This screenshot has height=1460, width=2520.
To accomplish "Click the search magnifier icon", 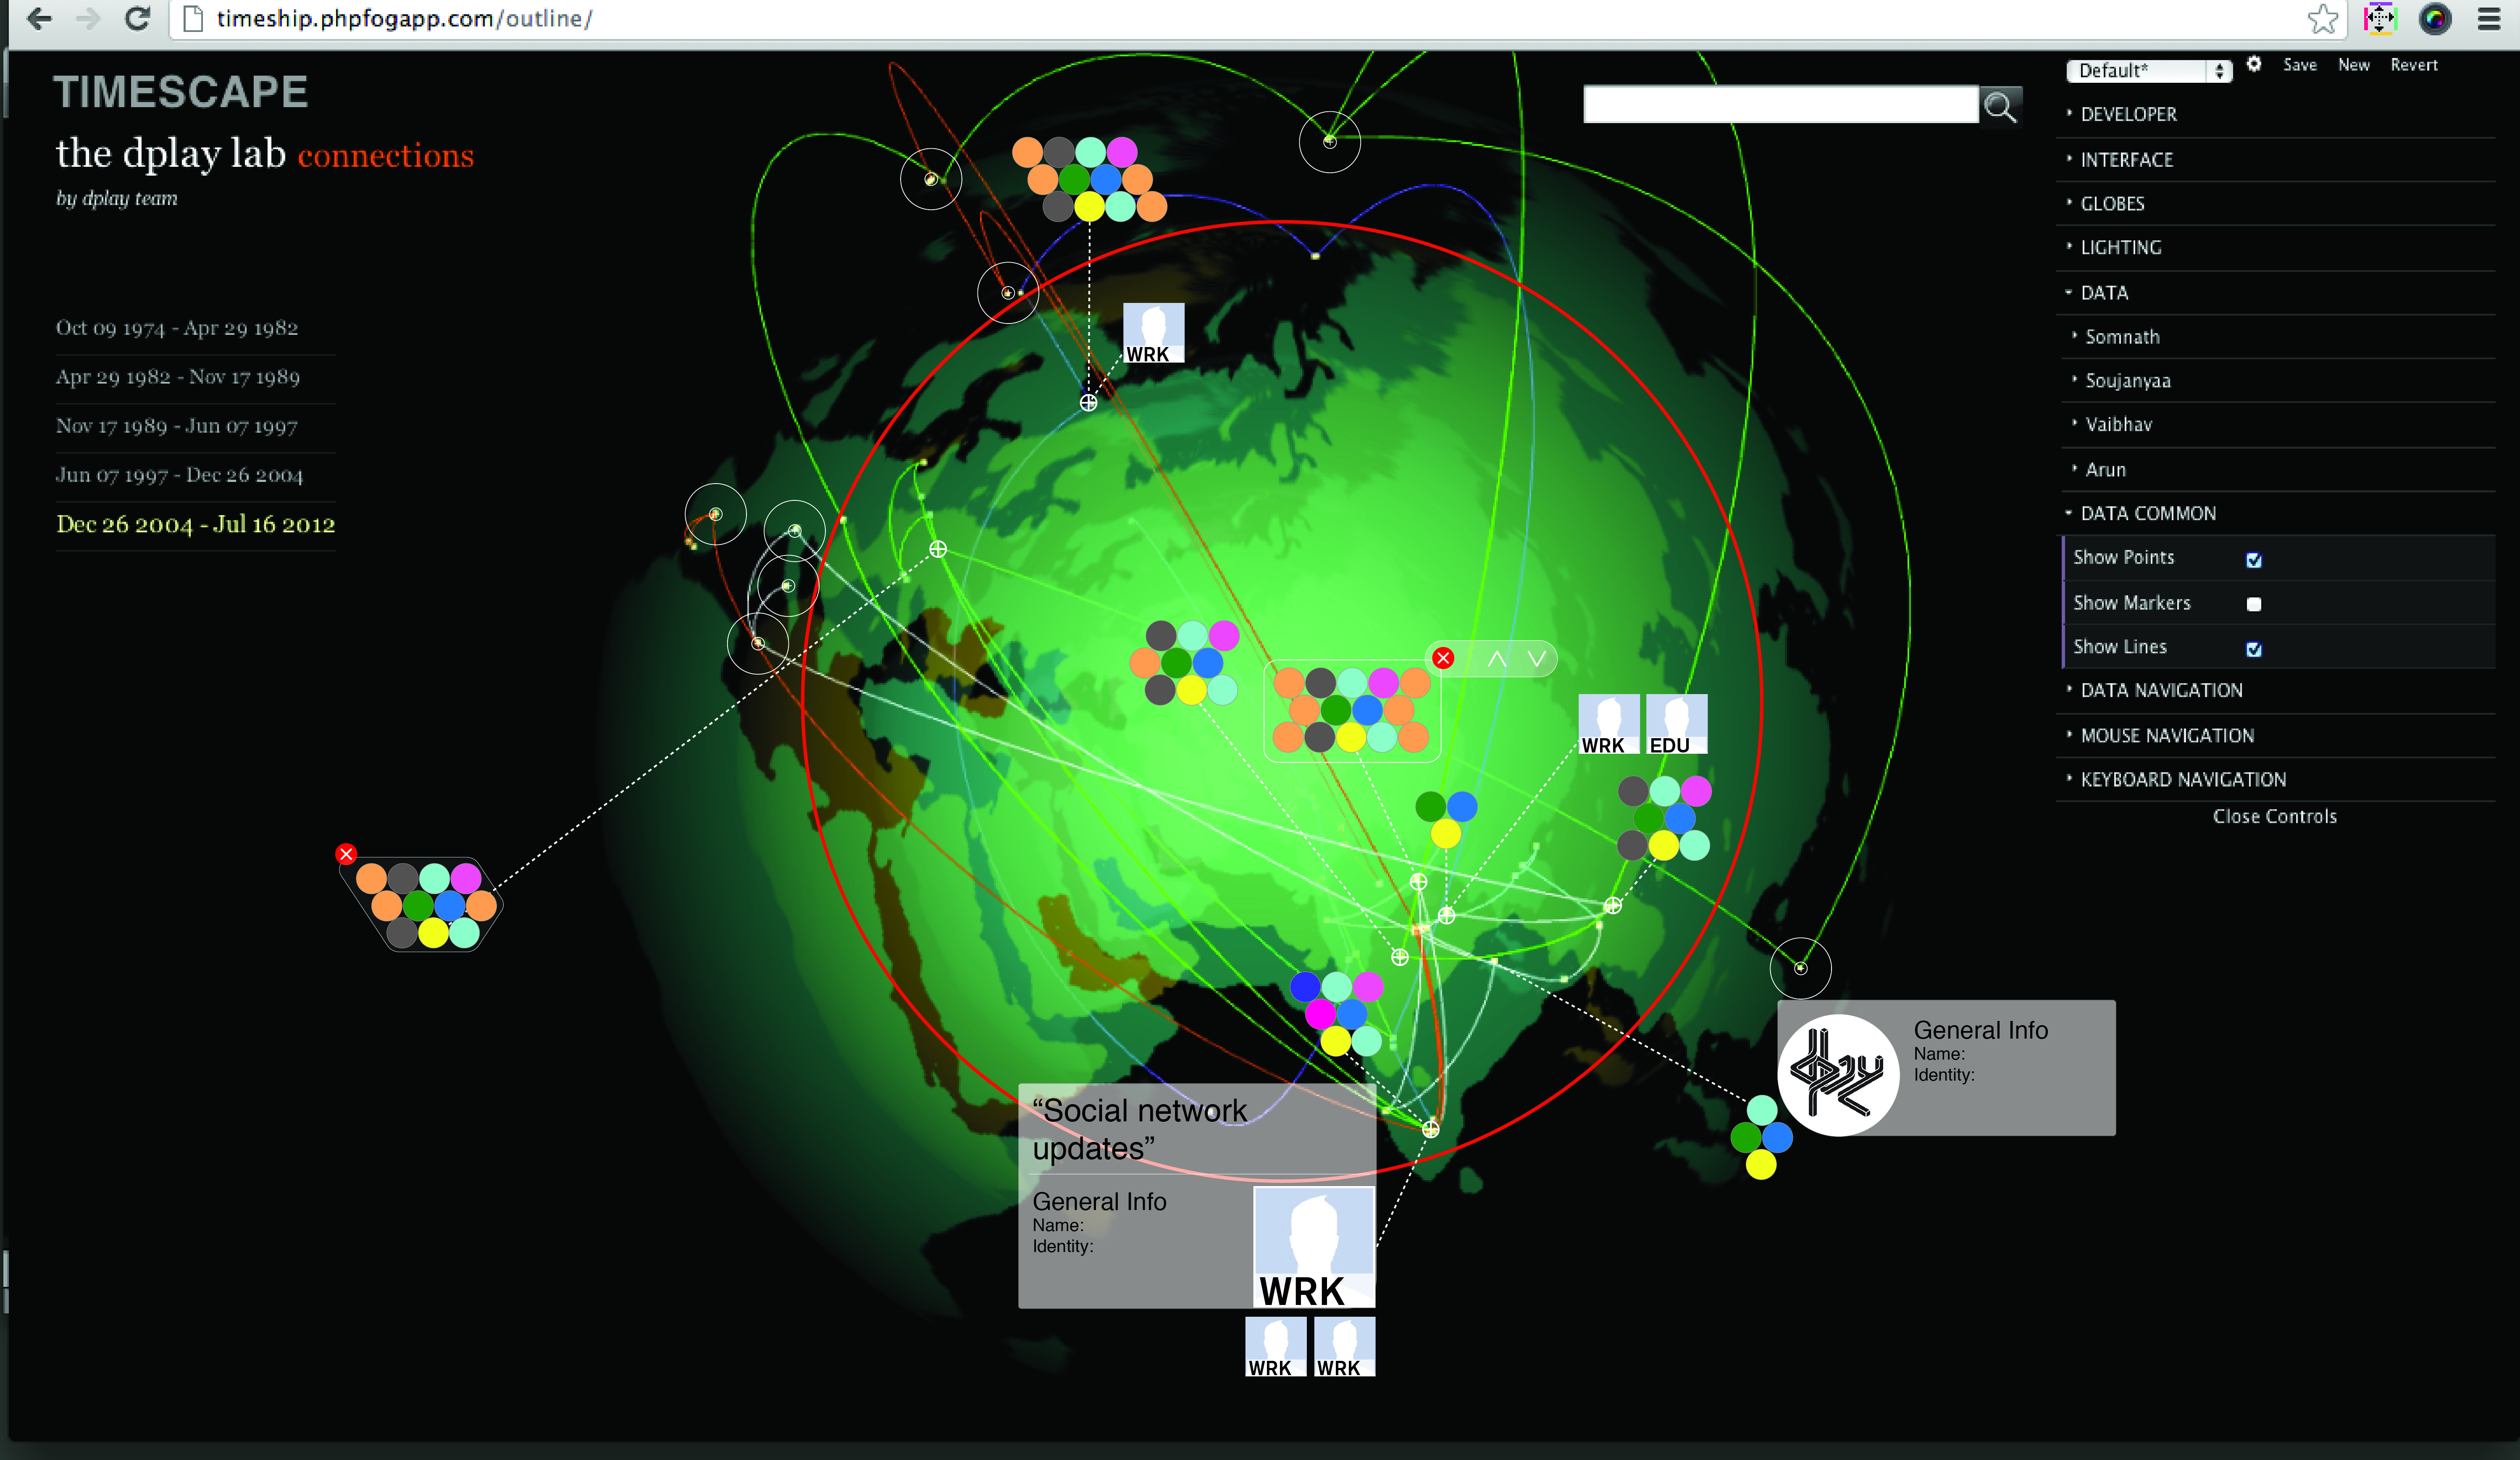I will (x=2000, y=106).
